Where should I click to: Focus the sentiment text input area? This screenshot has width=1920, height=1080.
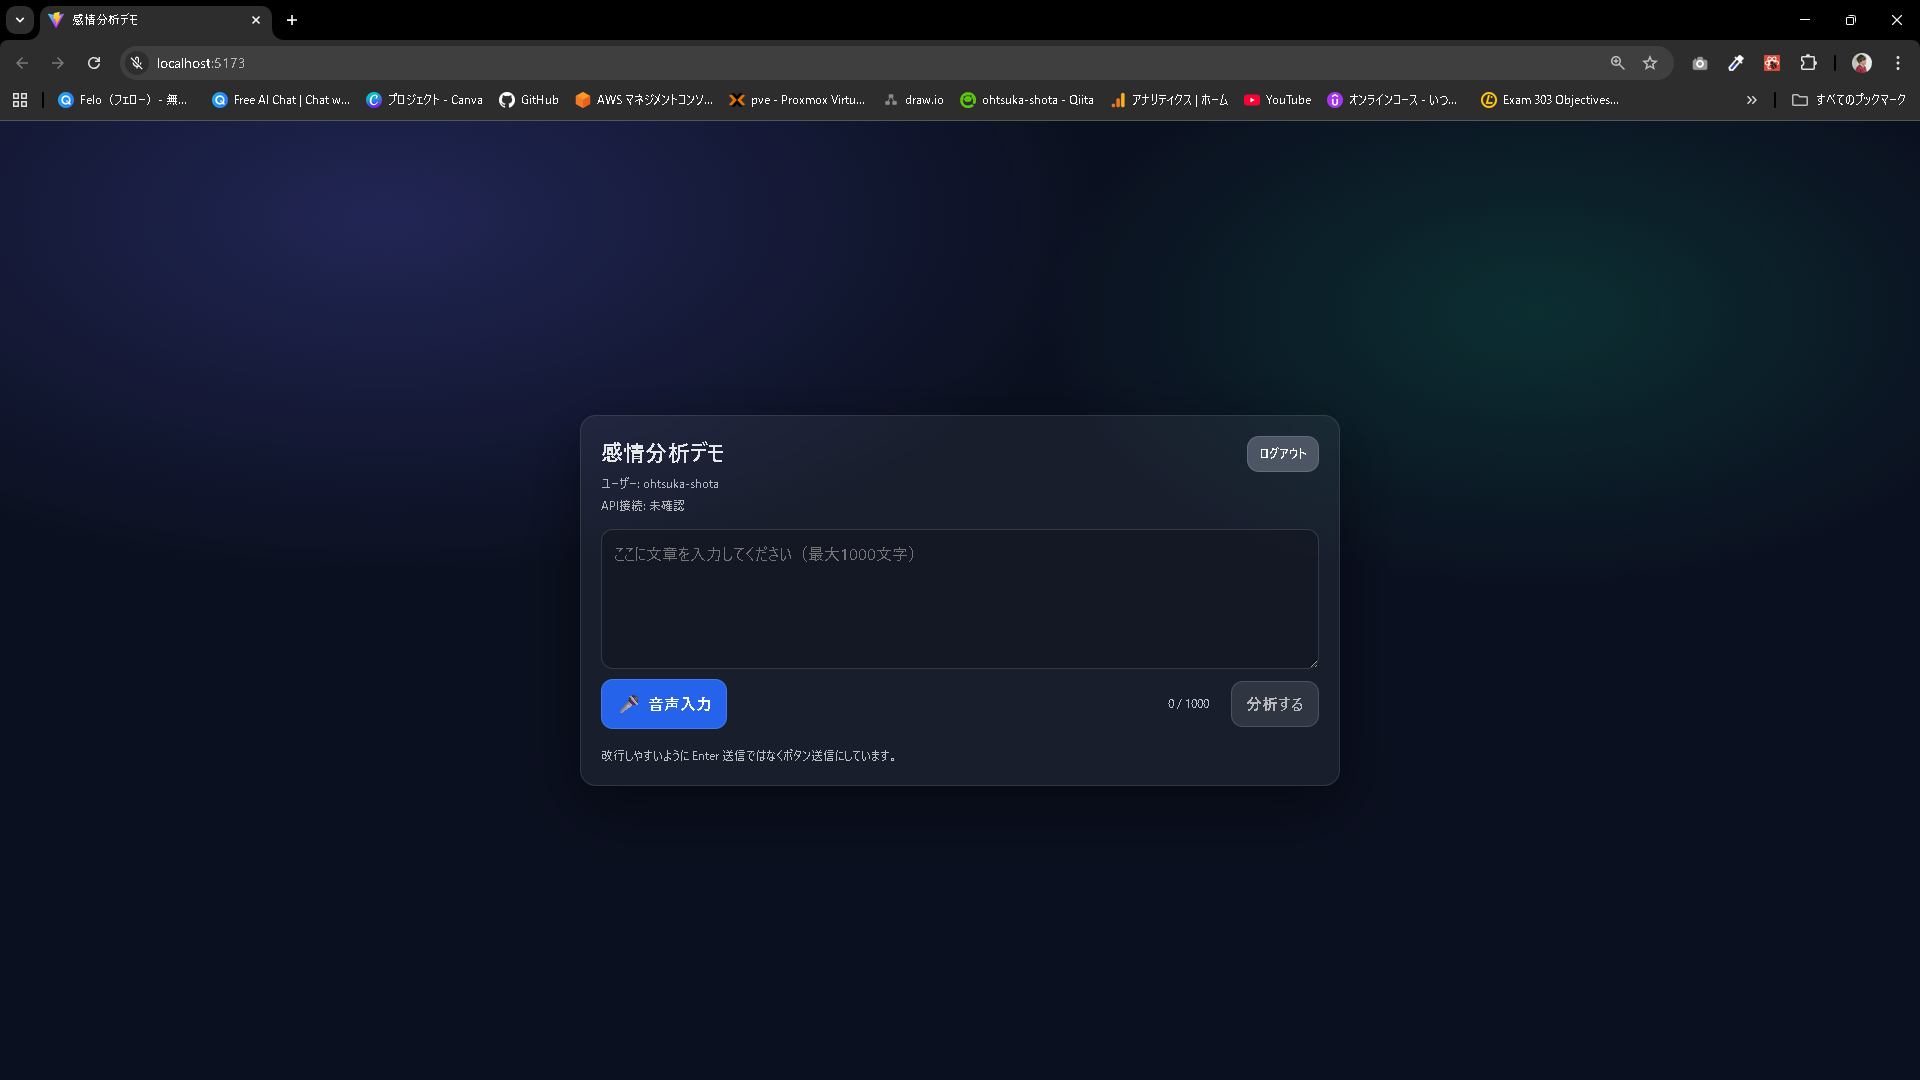(959, 598)
